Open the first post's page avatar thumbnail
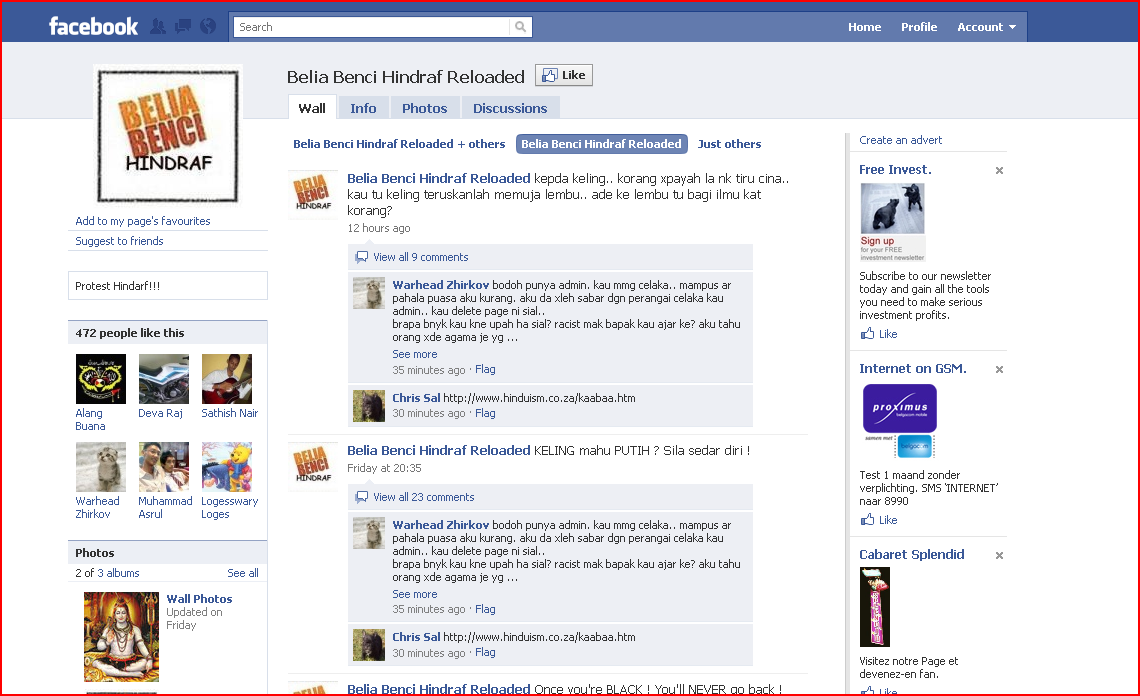Viewport: 1140px width, 696px height. click(313, 195)
